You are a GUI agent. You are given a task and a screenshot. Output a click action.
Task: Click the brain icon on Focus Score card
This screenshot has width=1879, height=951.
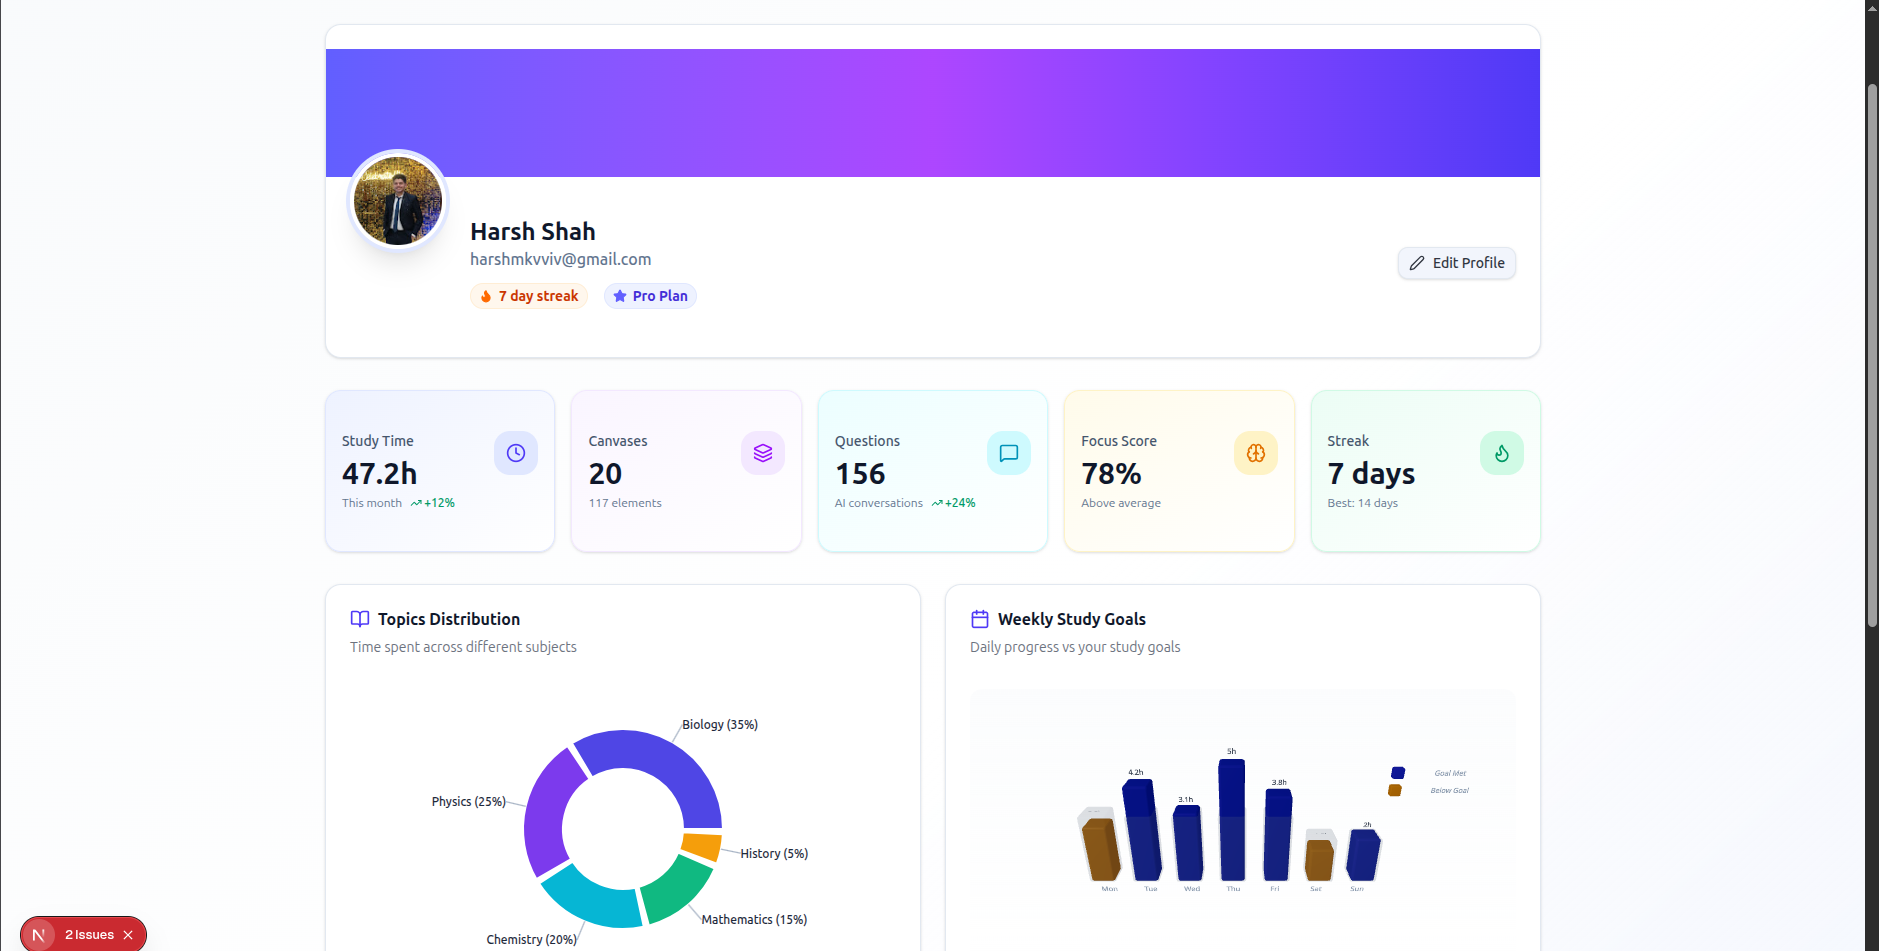point(1256,453)
